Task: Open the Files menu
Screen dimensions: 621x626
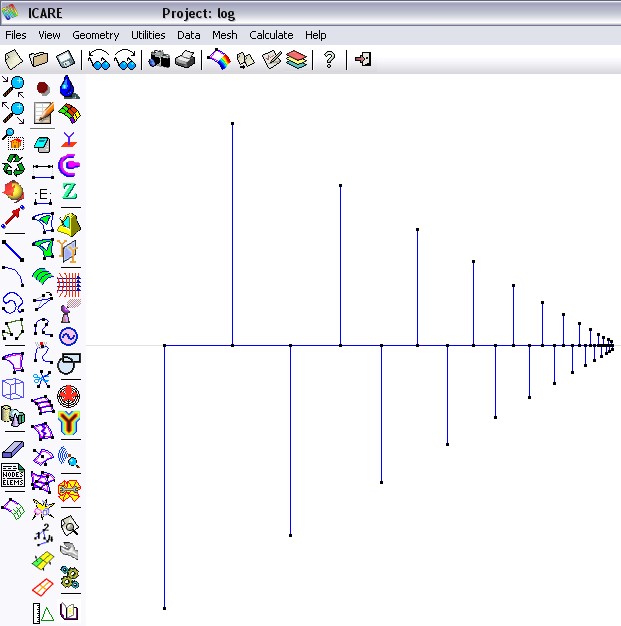Action: (16, 35)
